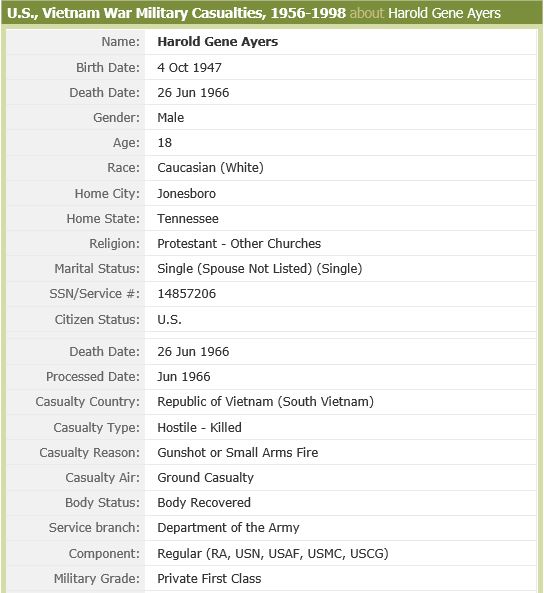Click the Body Recovered status
Viewport: 544px width, 593px height.
coord(204,502)
